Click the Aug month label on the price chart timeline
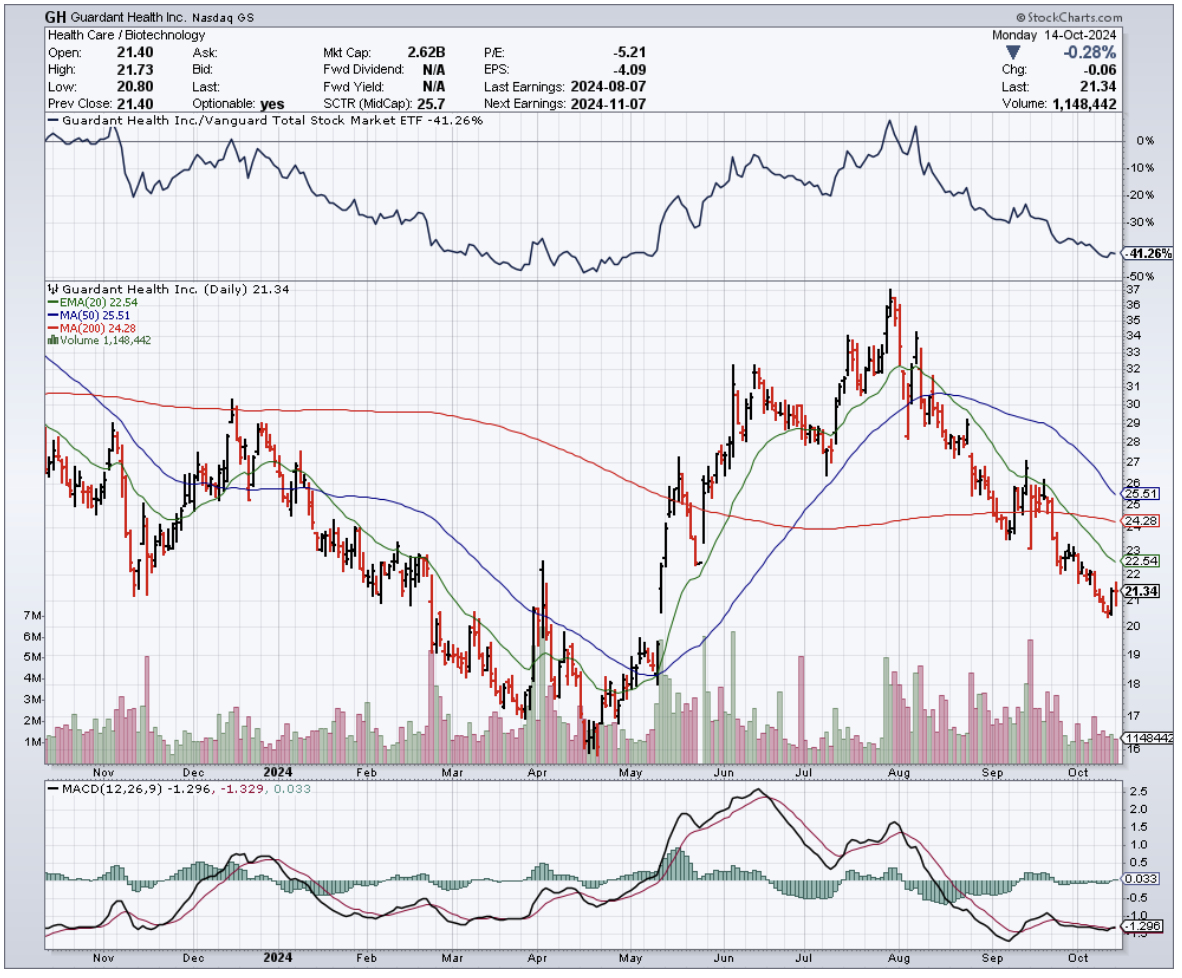 [900, 772]
